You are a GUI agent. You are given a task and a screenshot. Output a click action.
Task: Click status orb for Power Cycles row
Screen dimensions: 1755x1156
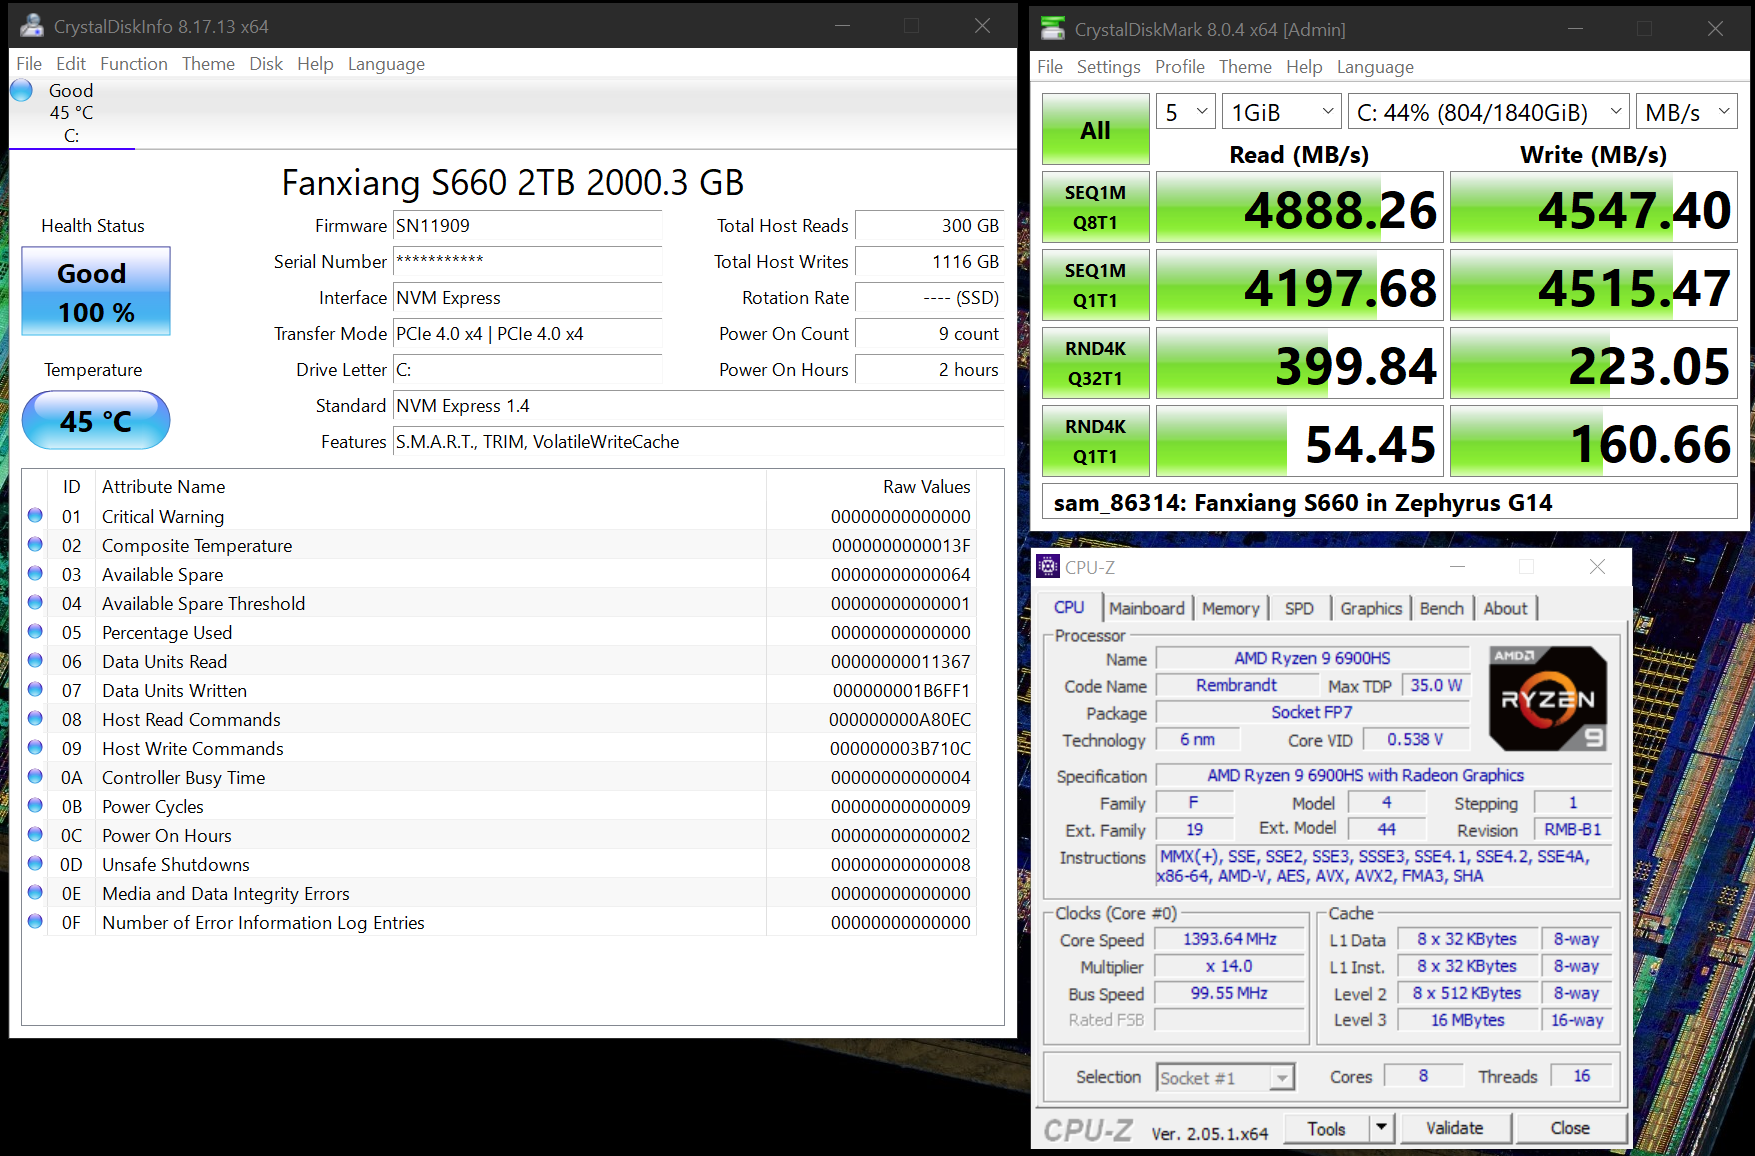tap(35, 806)
